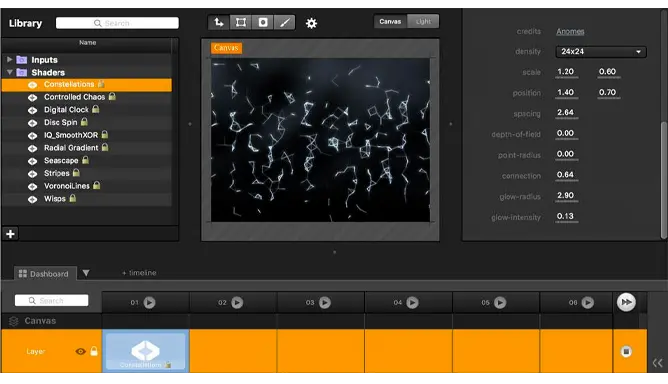Open the density 24x24 dropdown
Screen dimensions: 668x384
pos(601,52)
